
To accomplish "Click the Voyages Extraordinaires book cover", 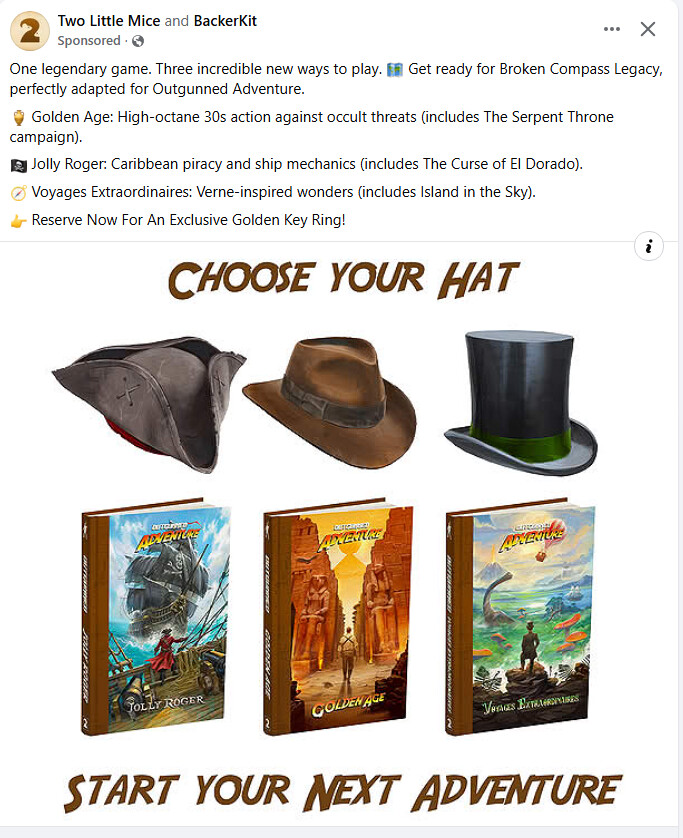I will (x=520, y=617).
